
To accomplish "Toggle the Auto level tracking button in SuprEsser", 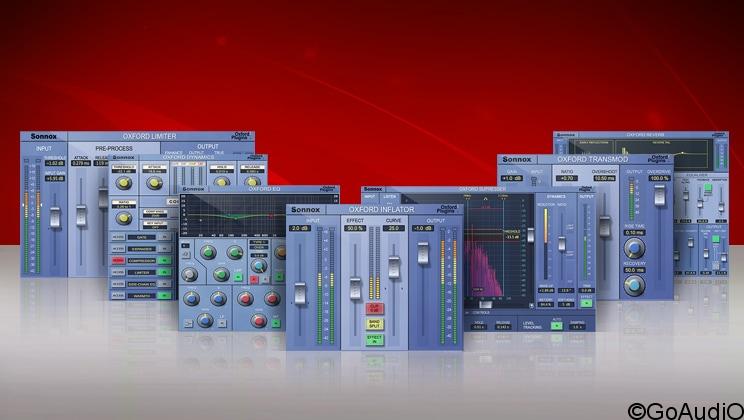I will click(557, 326).
